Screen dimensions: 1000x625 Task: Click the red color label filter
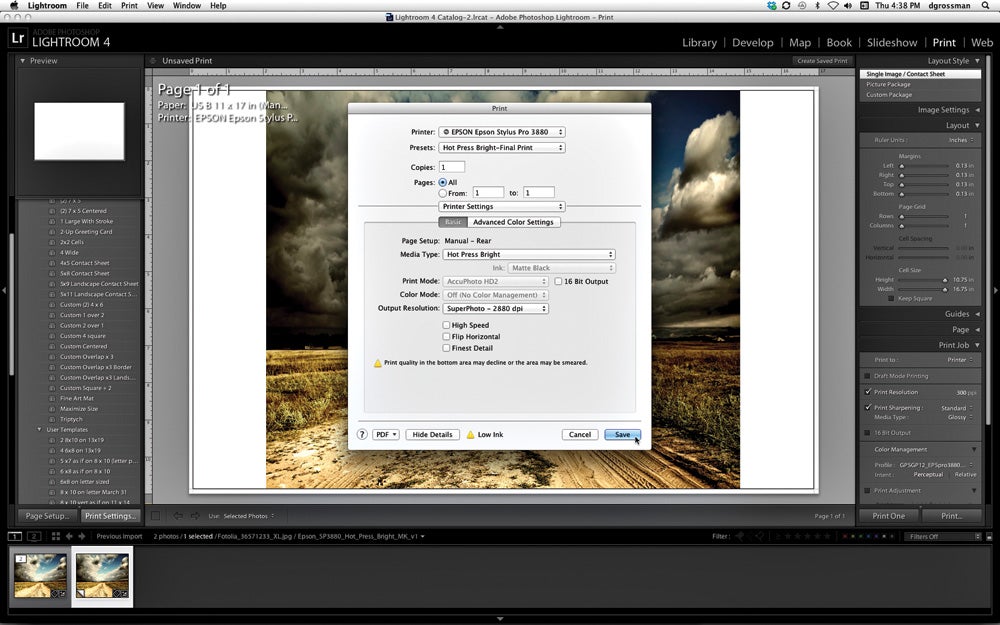(x=846, y=537)
